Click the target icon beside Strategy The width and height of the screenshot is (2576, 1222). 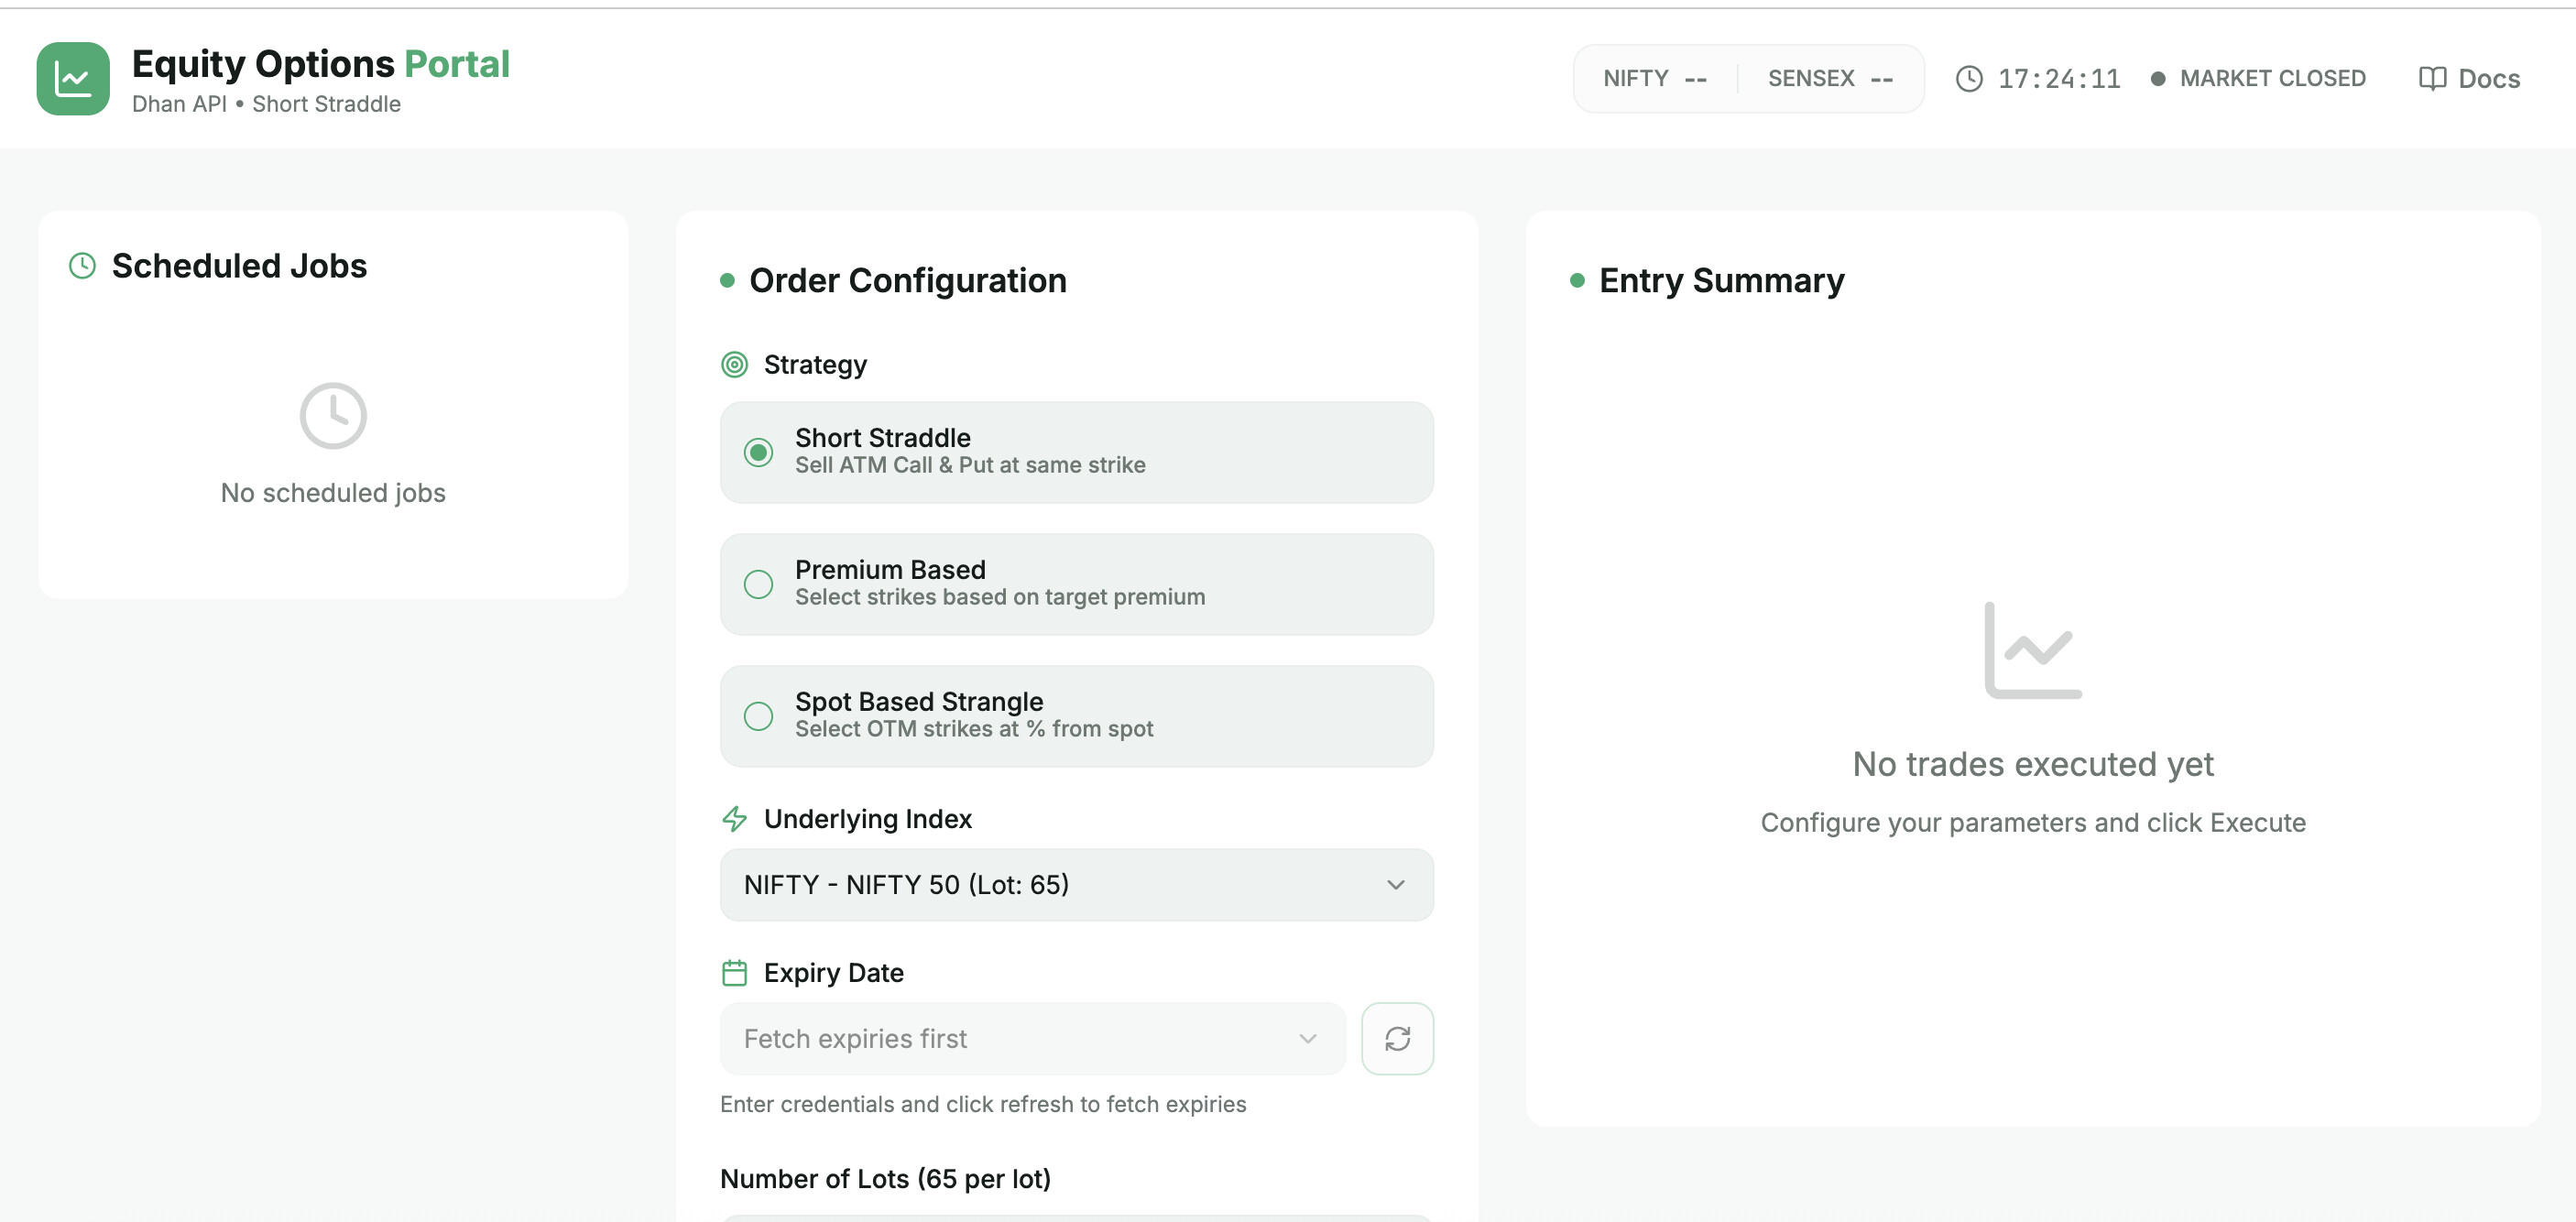[x=734, y=365]
